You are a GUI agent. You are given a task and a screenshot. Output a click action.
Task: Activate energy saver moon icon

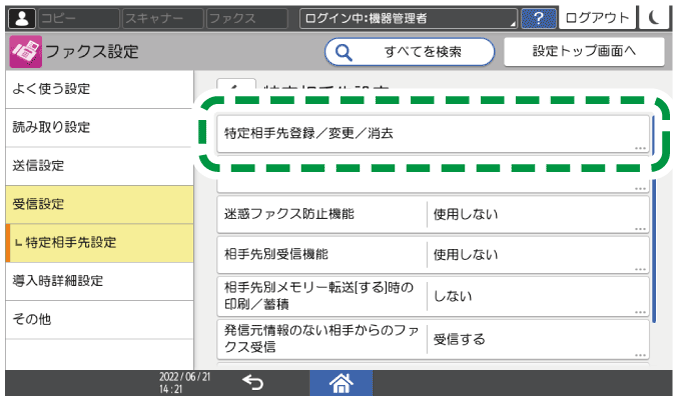654,17
